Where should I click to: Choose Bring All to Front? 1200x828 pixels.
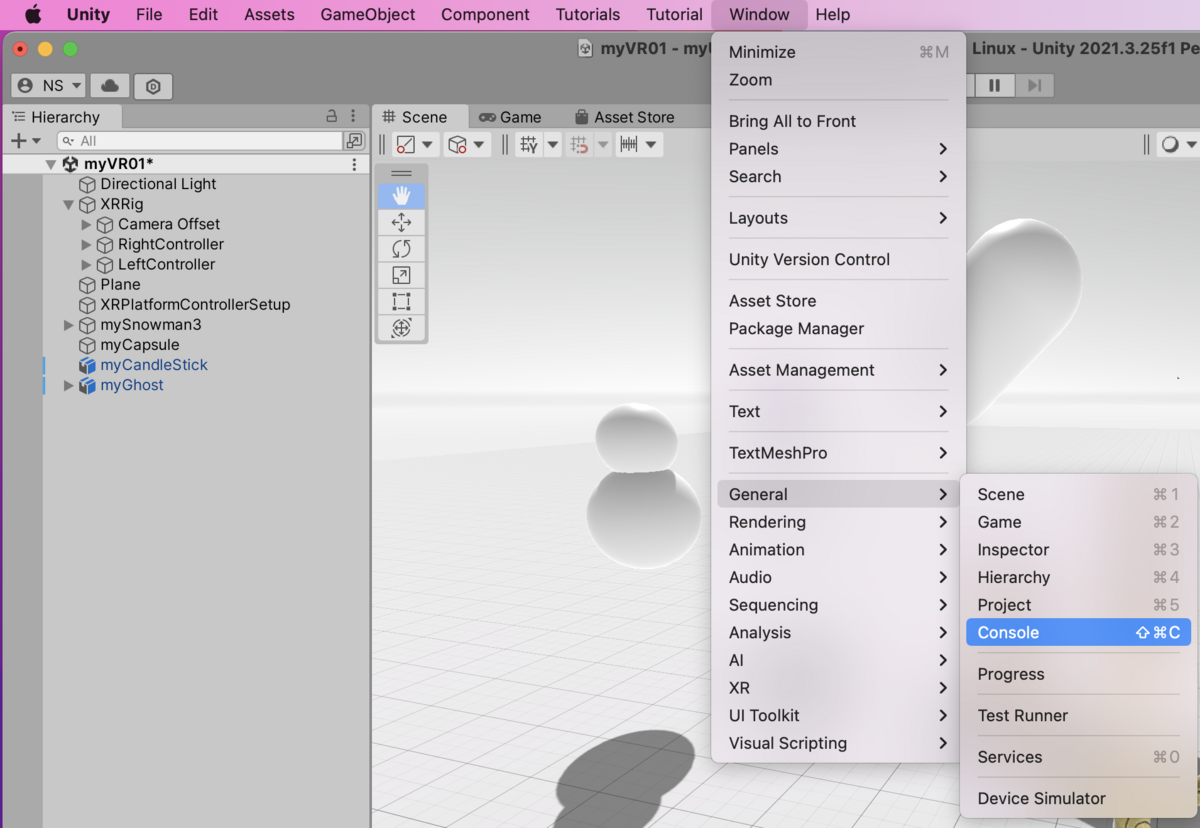(x=838, y=121)
